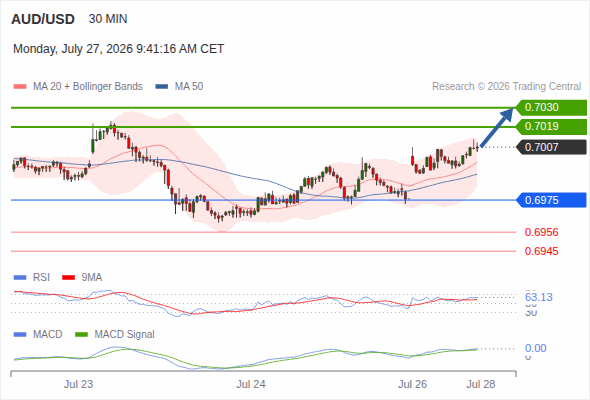Click the RSI value 63.13 label
The width and height of the screenshot is (590, 400).
[539, 297]
